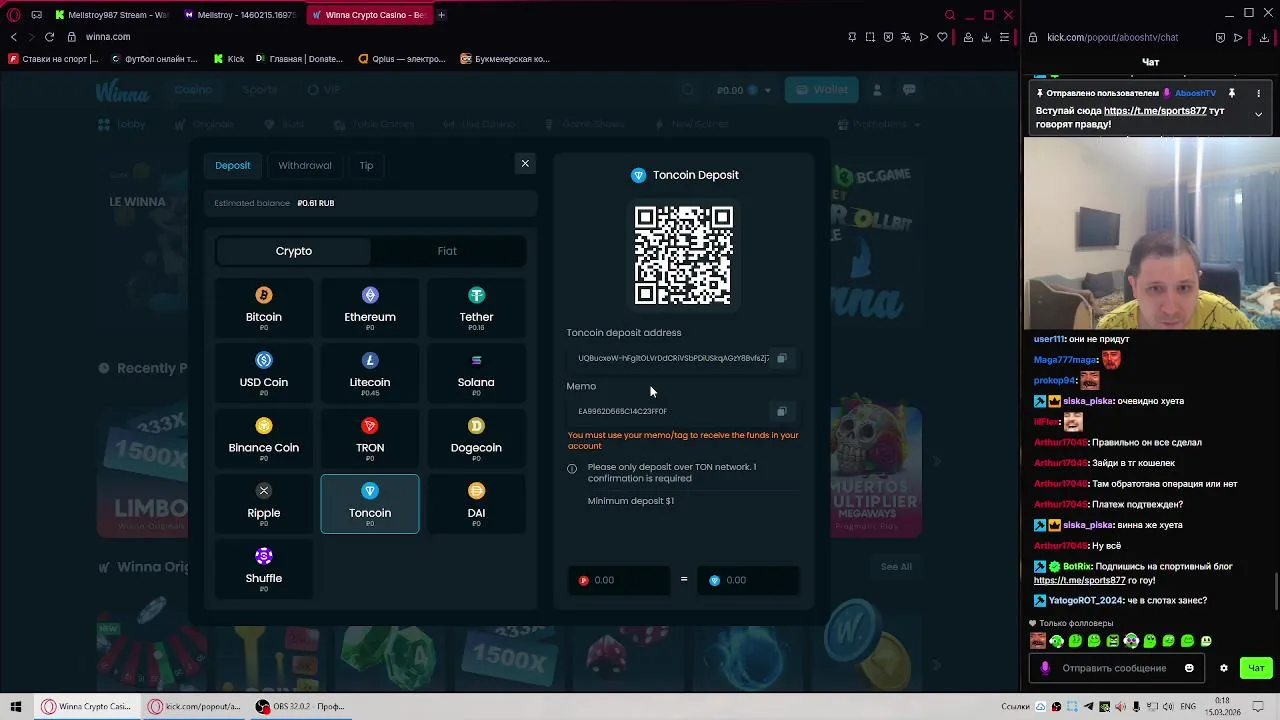
Task: Select the Fiat payment method tab
Action: click(447, 251)
